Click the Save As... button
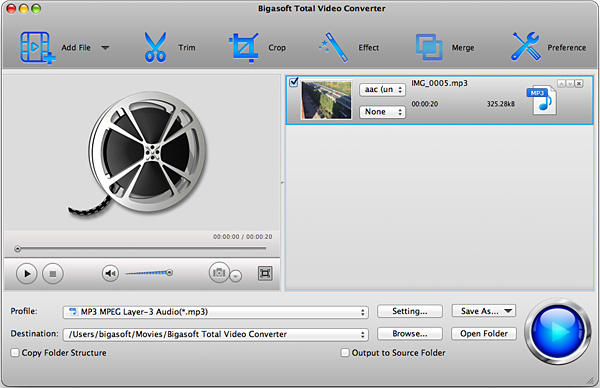This screenshot has height=388, width=600. click(484, 311)
